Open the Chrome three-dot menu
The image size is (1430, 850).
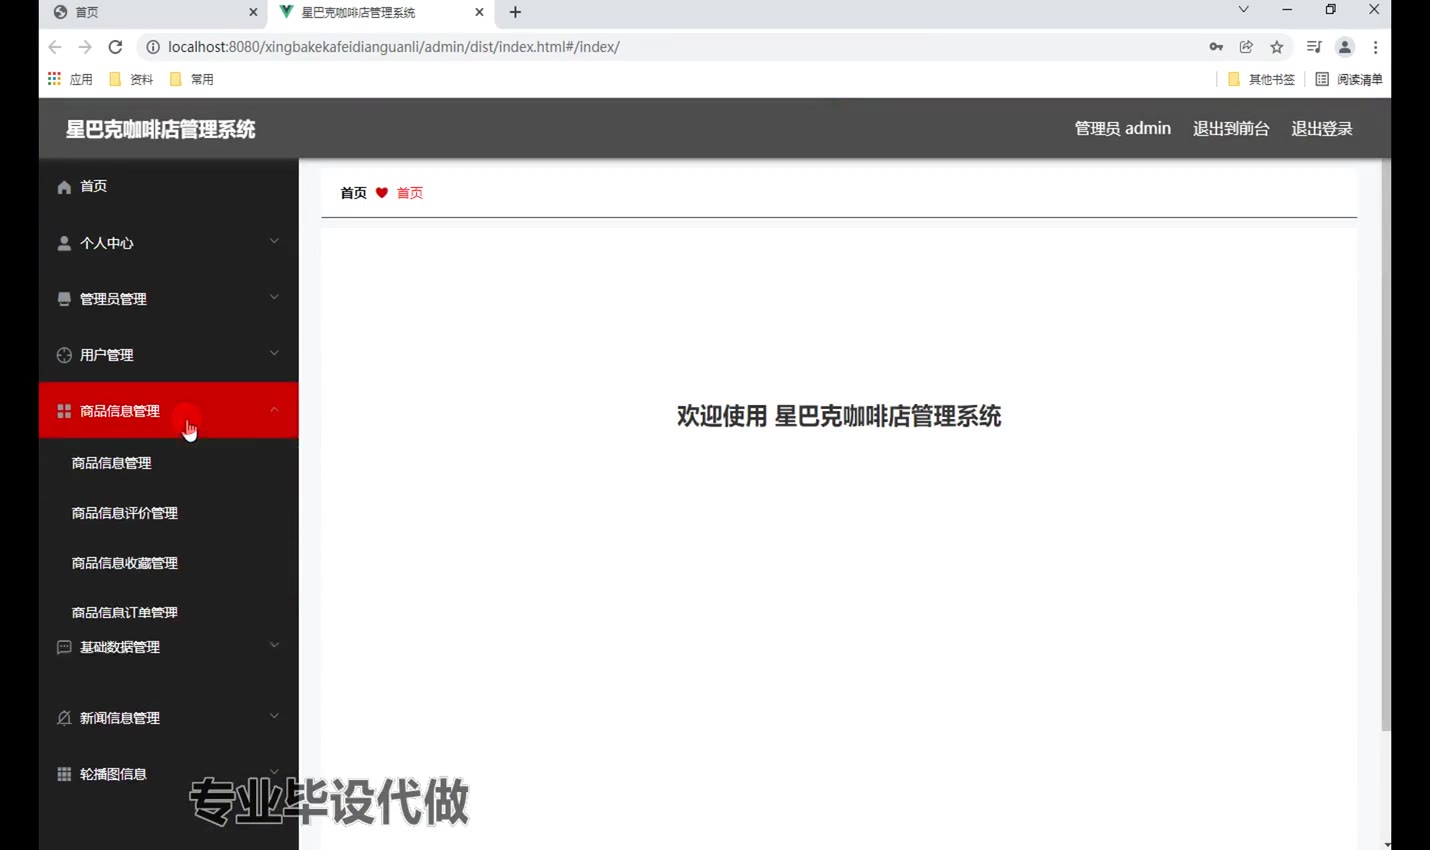[x=1376, y=47]
